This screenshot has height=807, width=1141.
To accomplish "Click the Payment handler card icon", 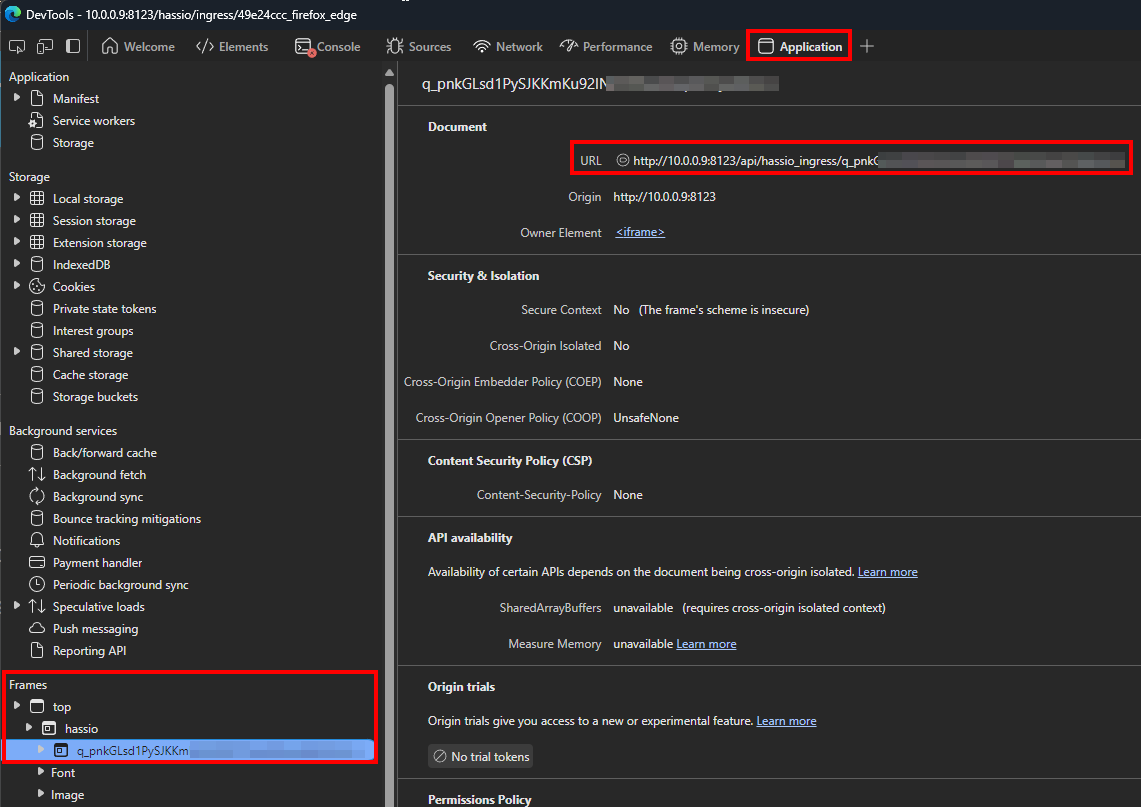I will click(37, 562).
